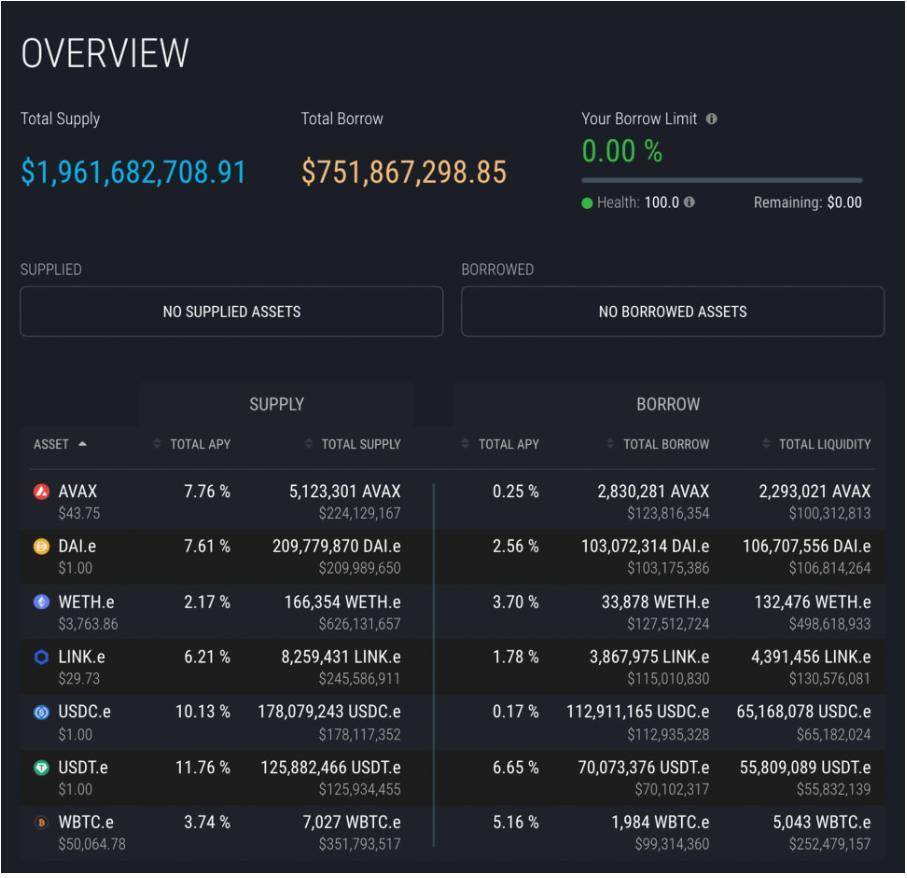
Task: Open info icon next to Health 100.0
Action: [x=689, y=202]
